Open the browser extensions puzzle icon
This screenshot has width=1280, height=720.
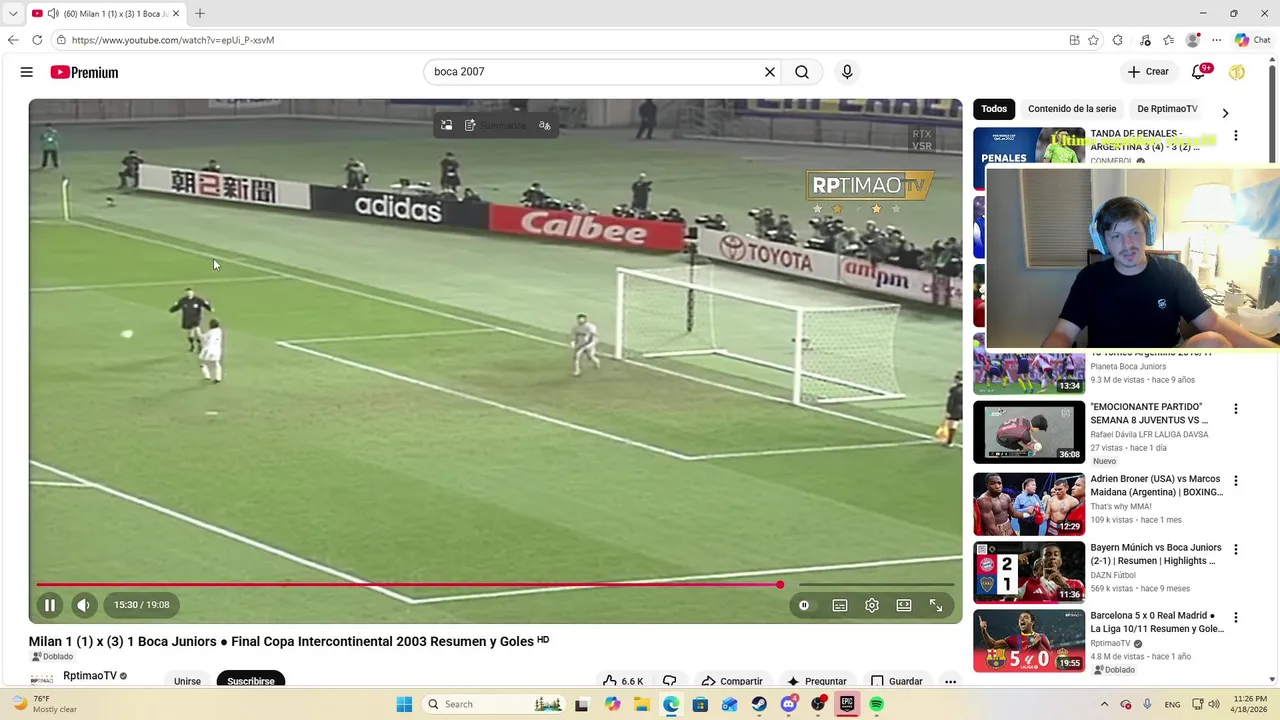pos(1118,40)
